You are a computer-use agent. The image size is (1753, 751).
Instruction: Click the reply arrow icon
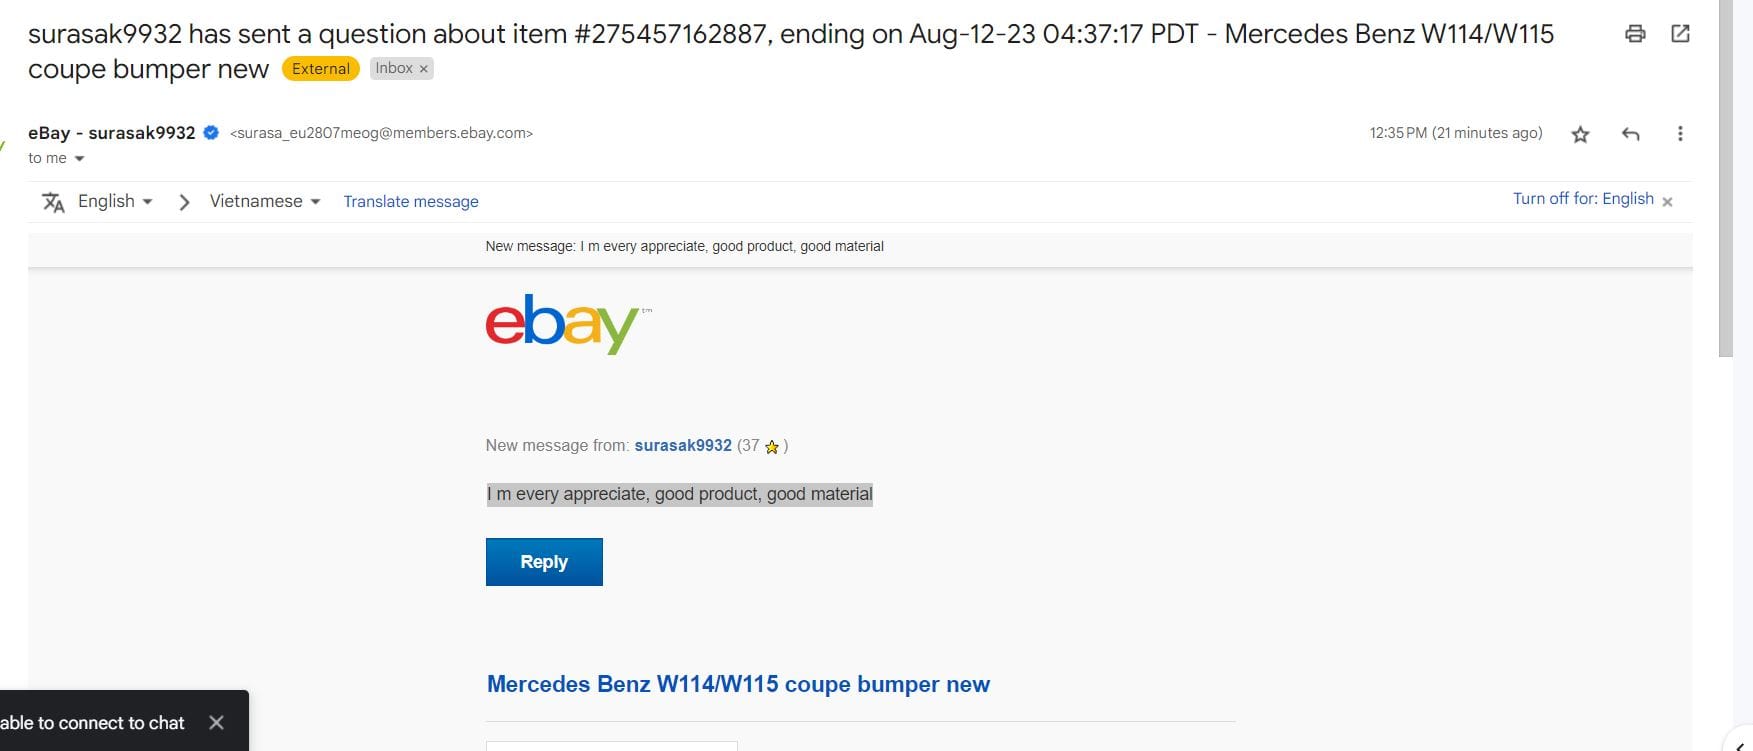tap(1630, 134)
